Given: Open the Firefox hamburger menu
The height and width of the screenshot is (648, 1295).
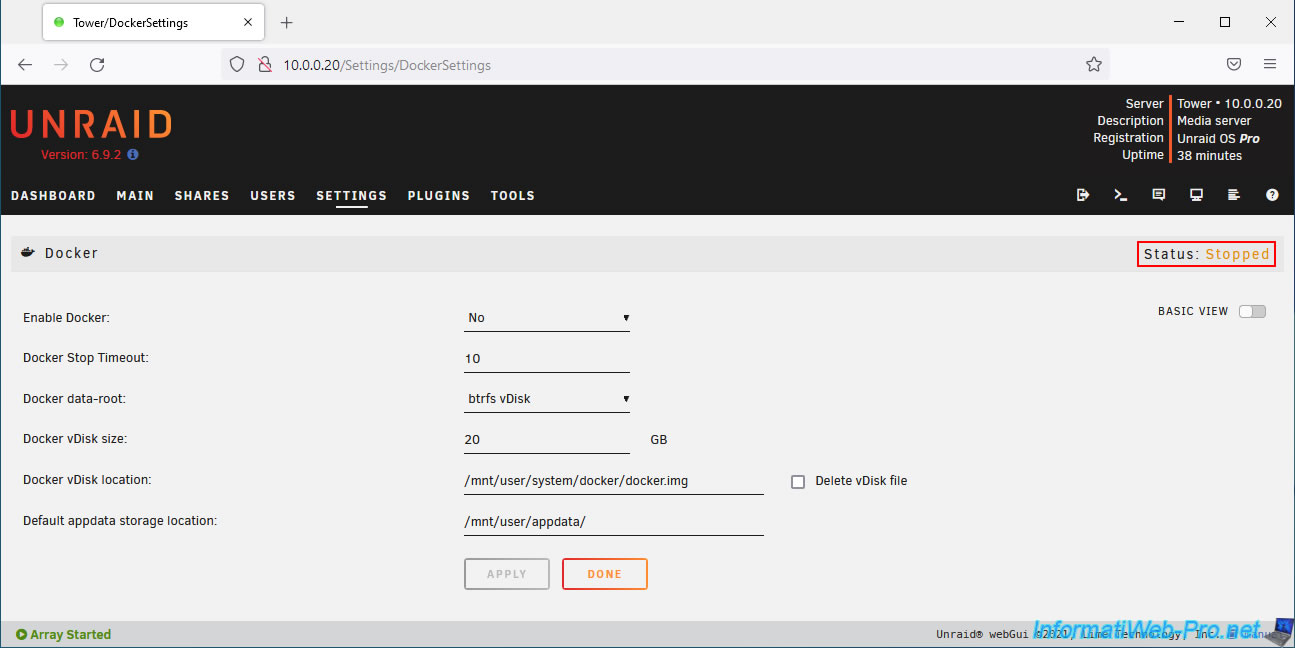Looking at the screenshot, I should point(1270,65).
